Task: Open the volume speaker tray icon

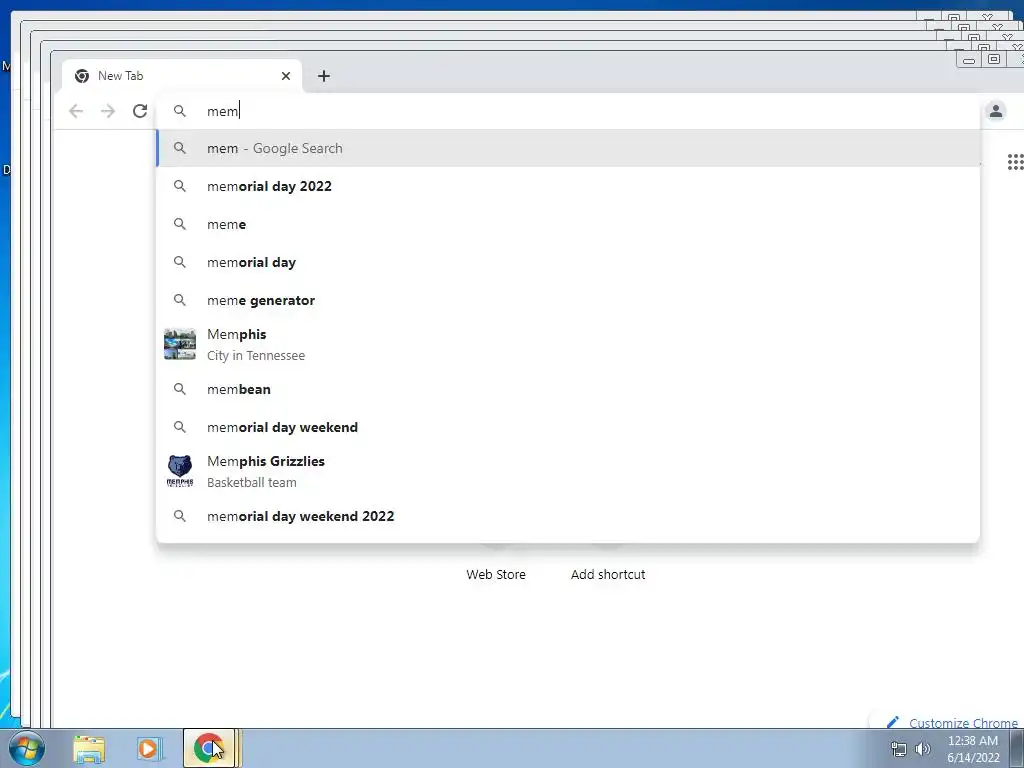Action: pos(922,748)
